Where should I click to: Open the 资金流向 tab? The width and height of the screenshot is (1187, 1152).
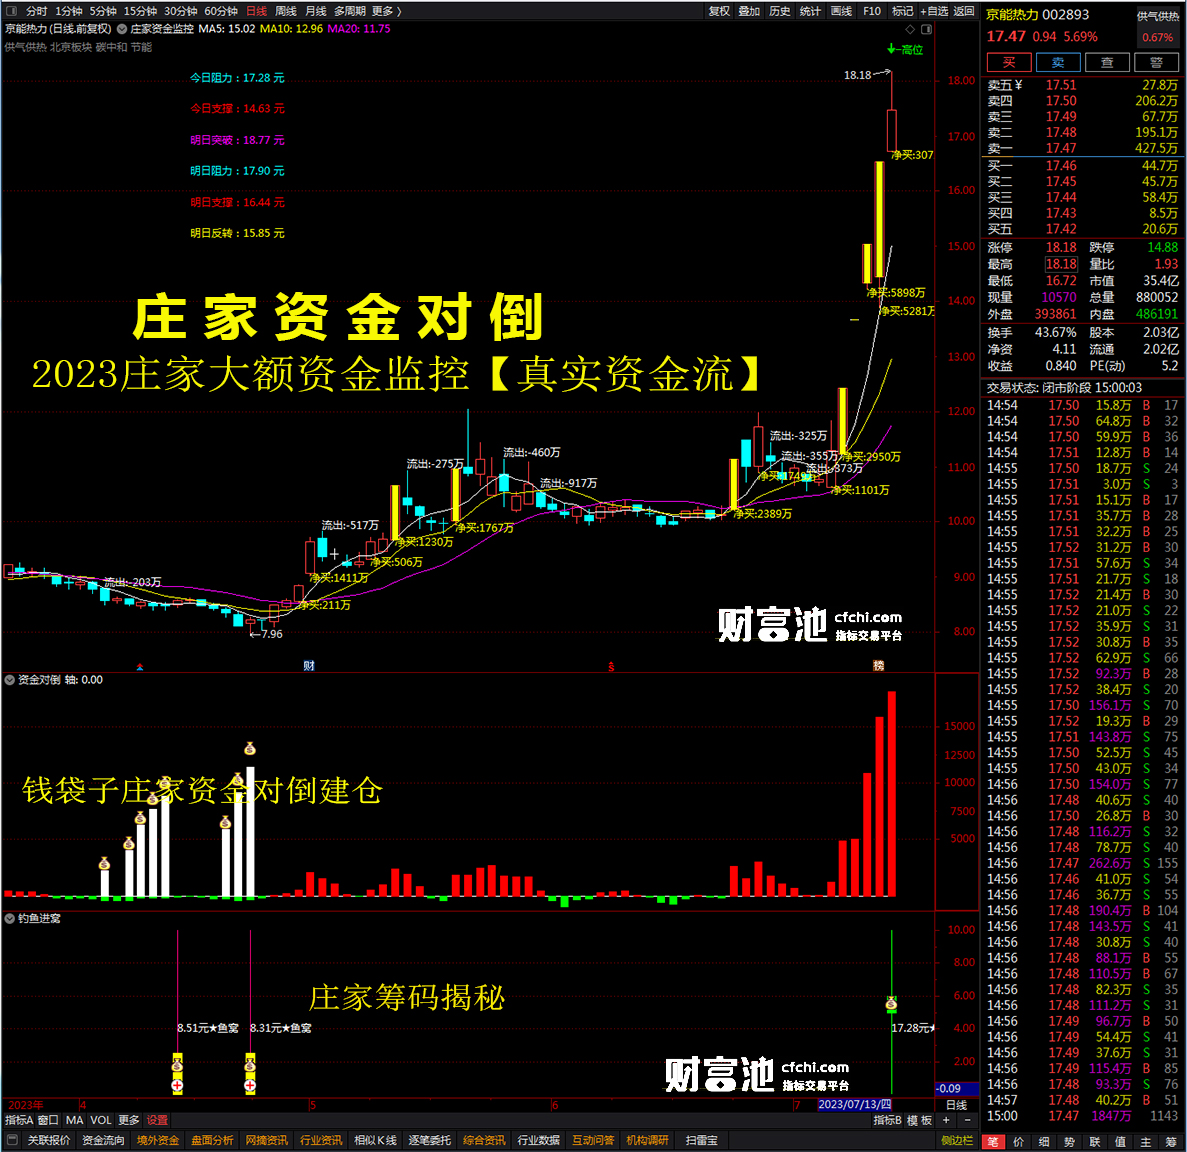104,1141
